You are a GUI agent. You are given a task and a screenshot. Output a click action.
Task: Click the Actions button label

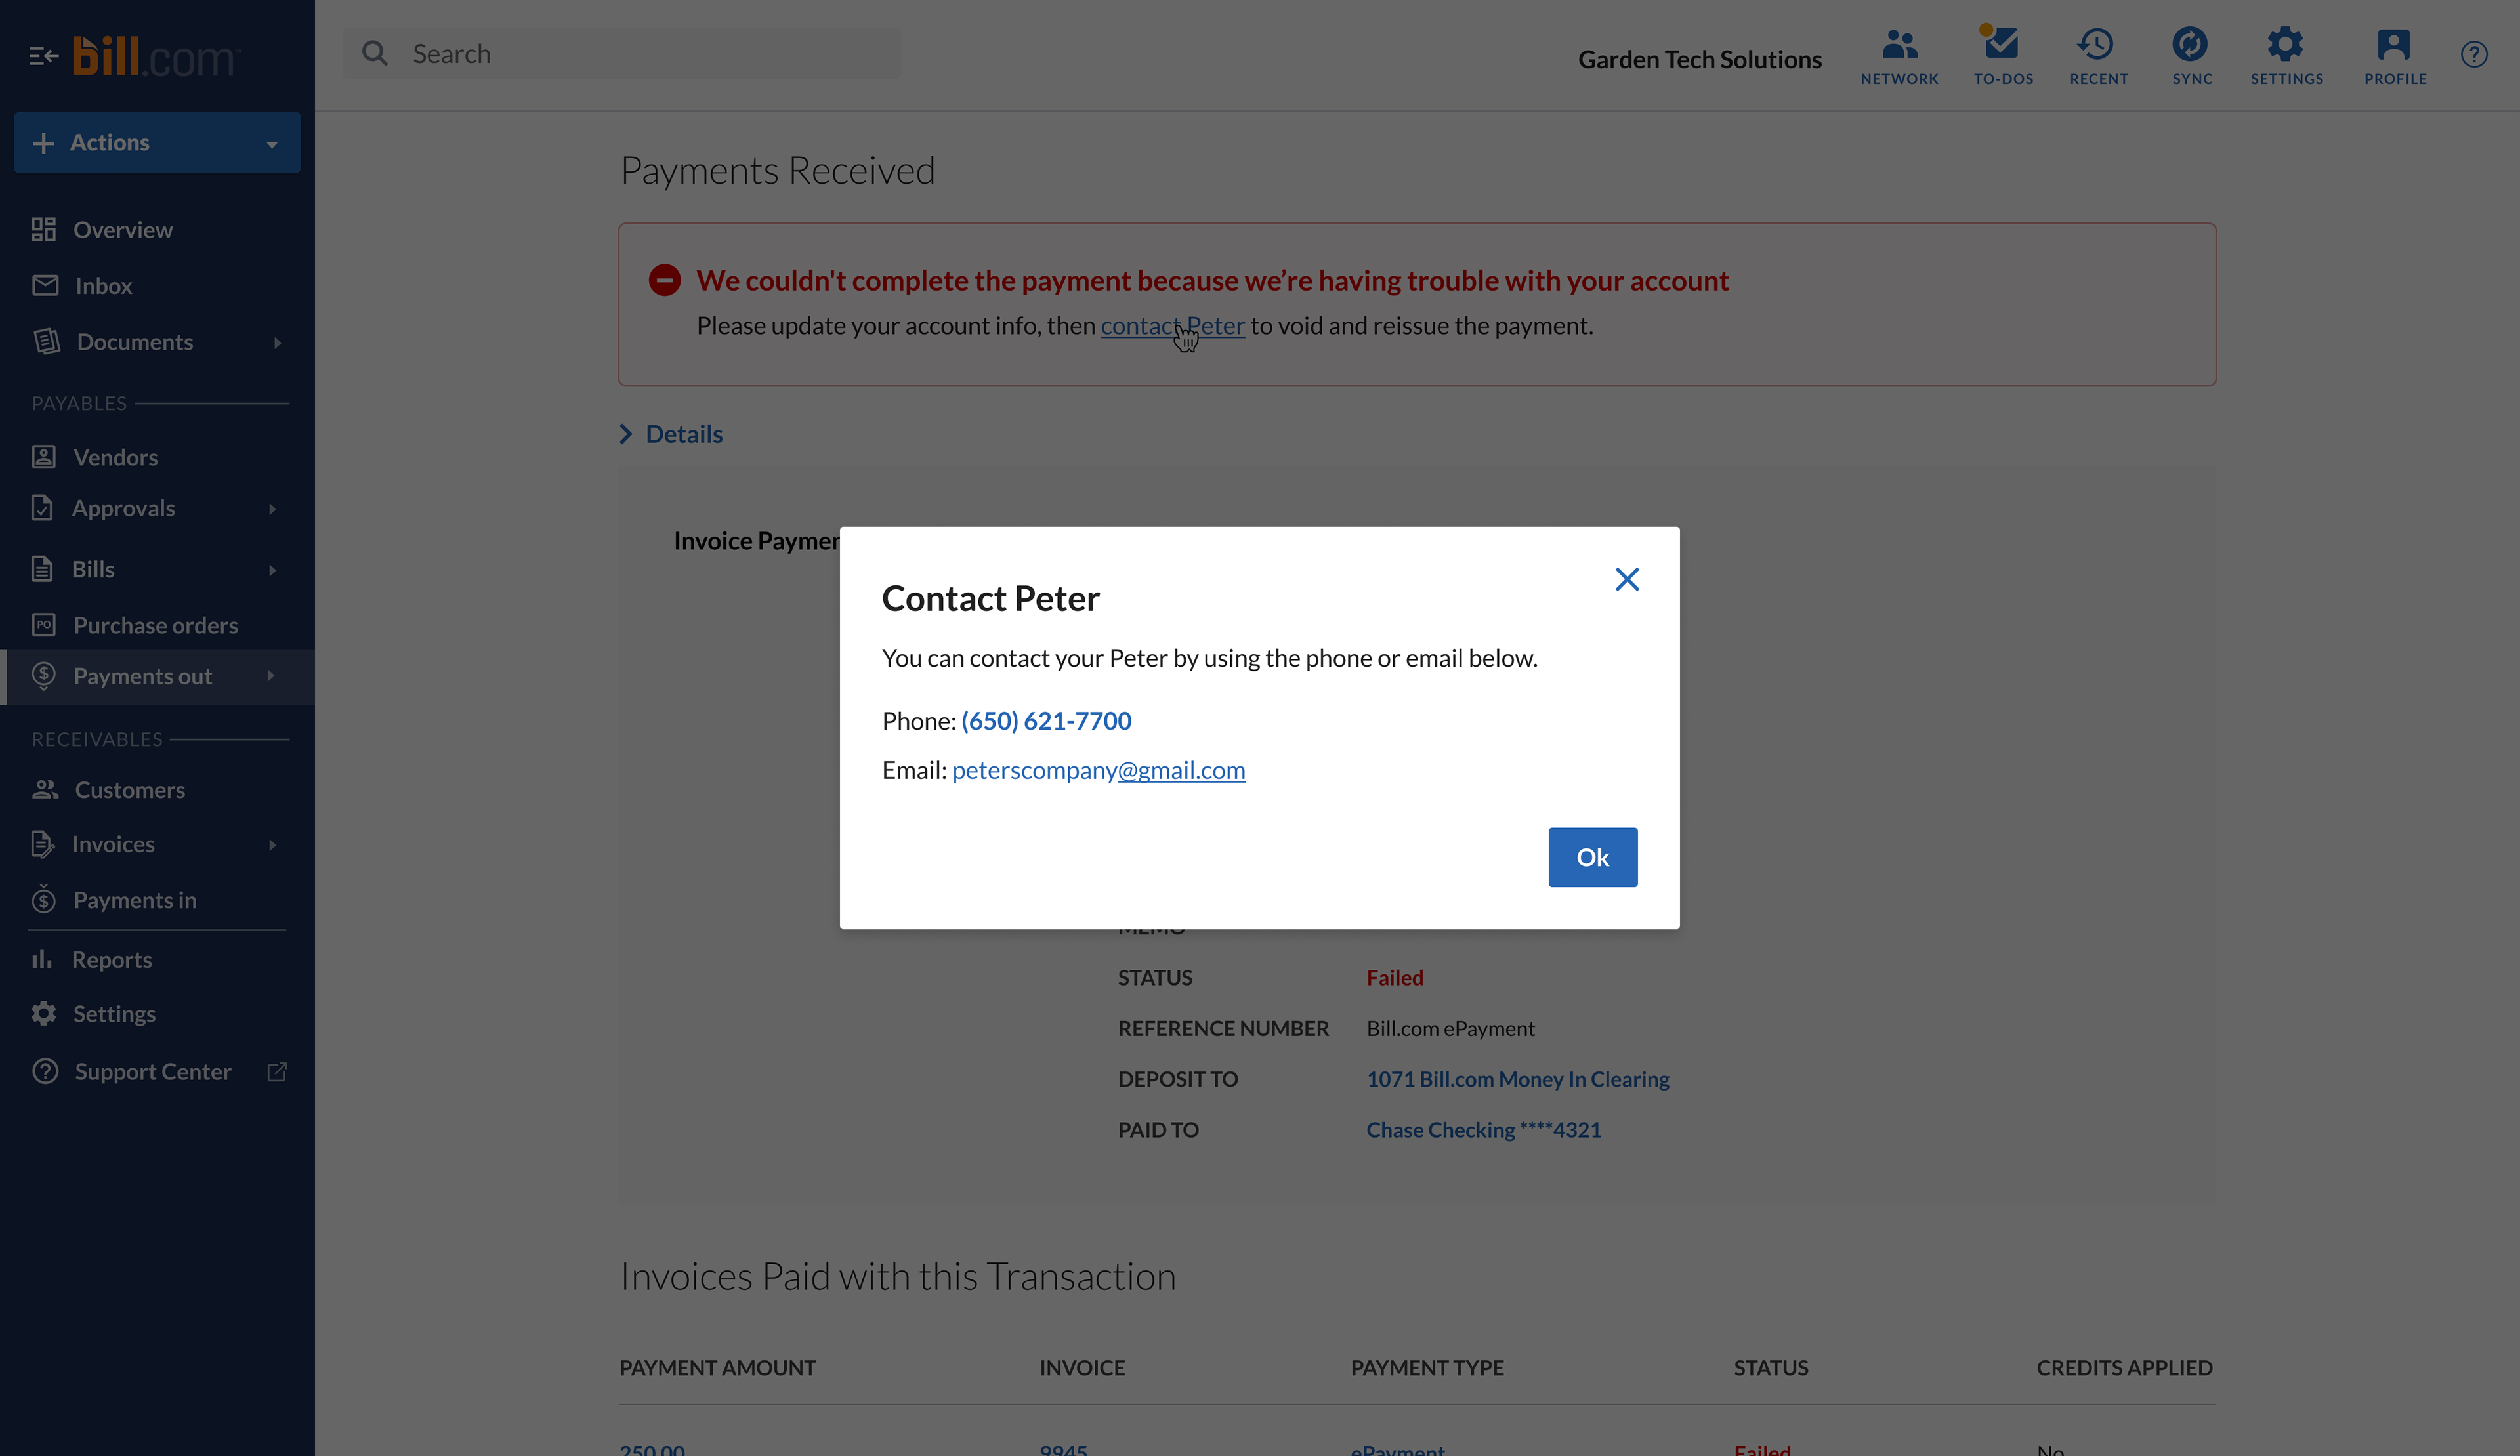point(109,143)
